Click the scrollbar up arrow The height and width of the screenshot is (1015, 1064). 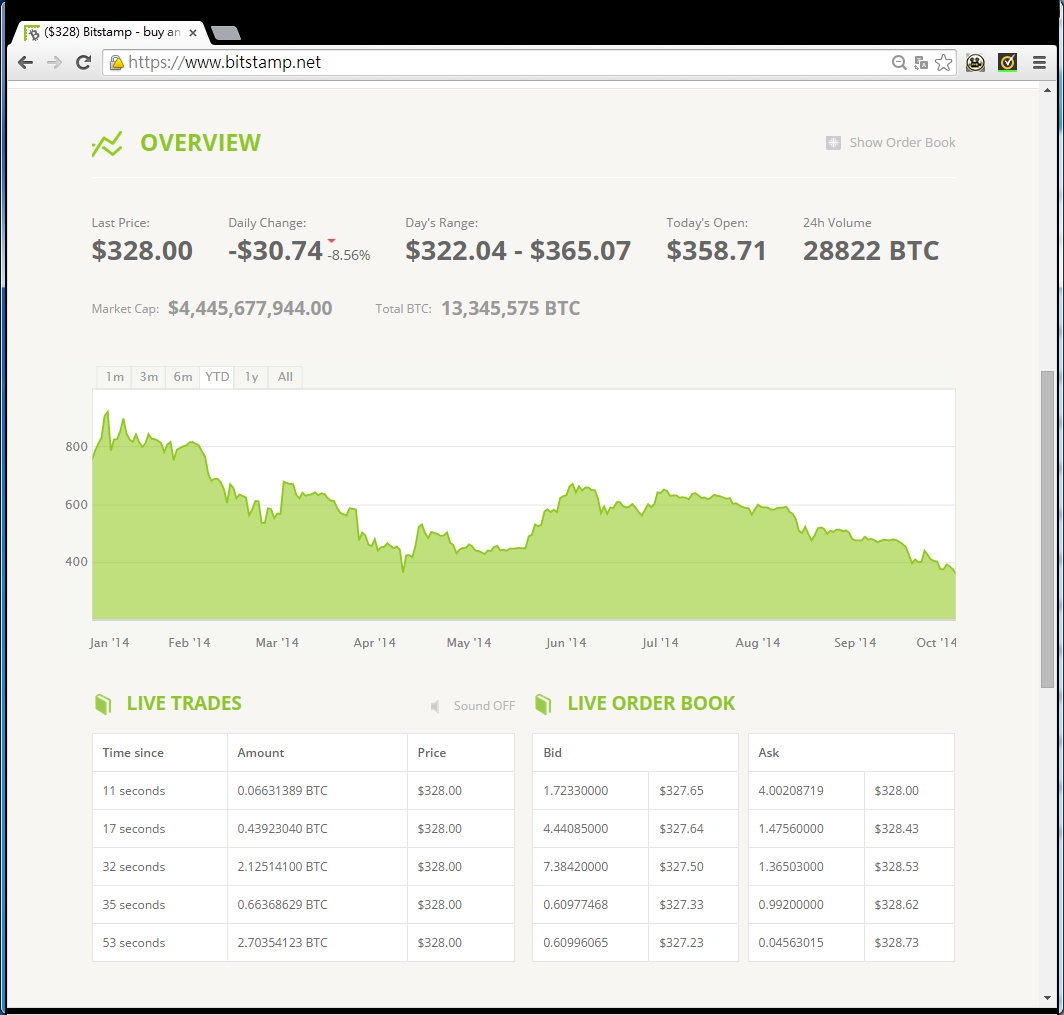1047,90
